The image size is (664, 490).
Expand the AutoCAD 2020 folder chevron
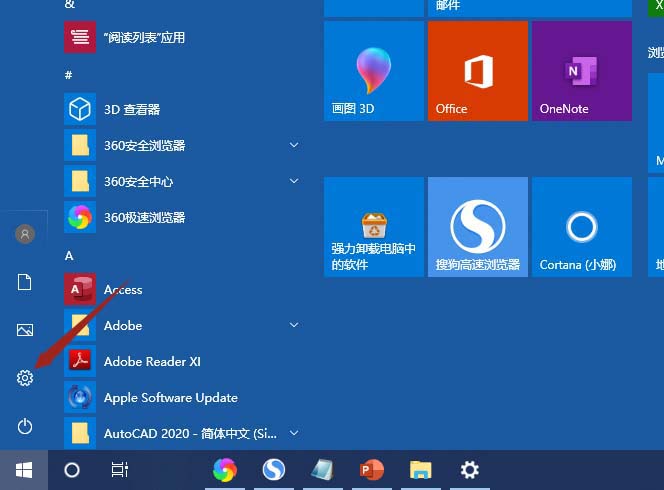294,433
